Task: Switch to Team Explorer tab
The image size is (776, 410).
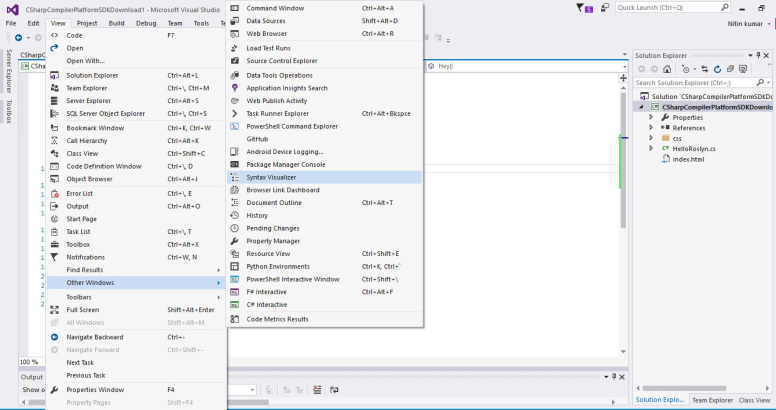Action: point(712,400)
